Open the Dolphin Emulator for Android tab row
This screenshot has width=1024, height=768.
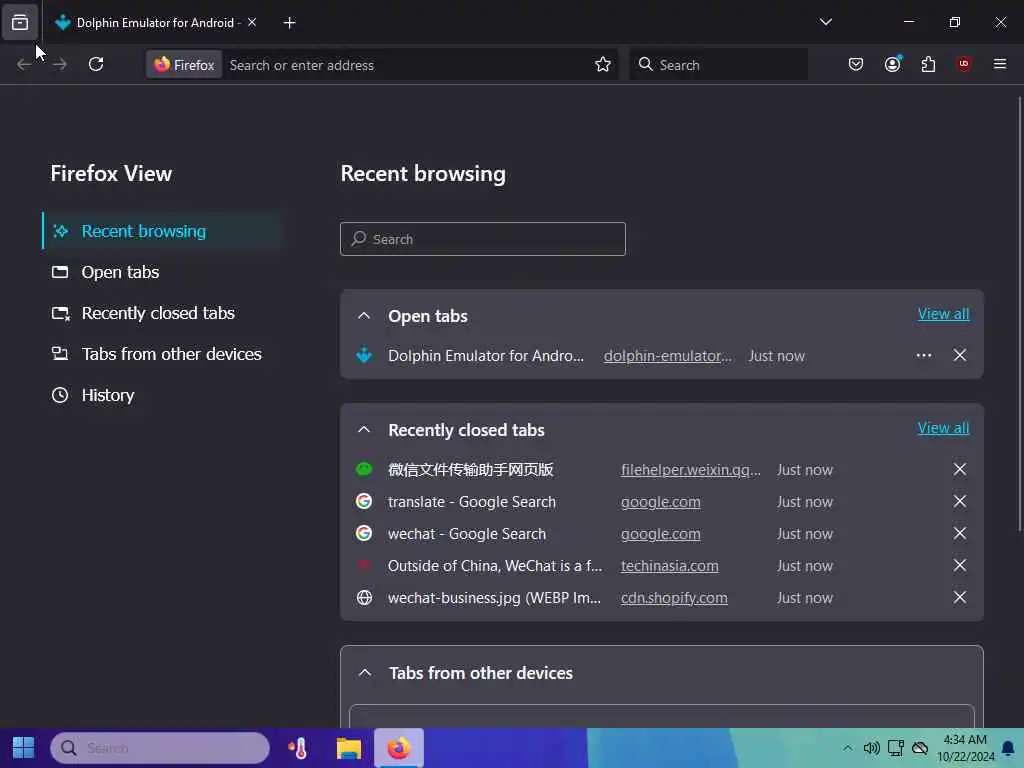tap(485, 356)
